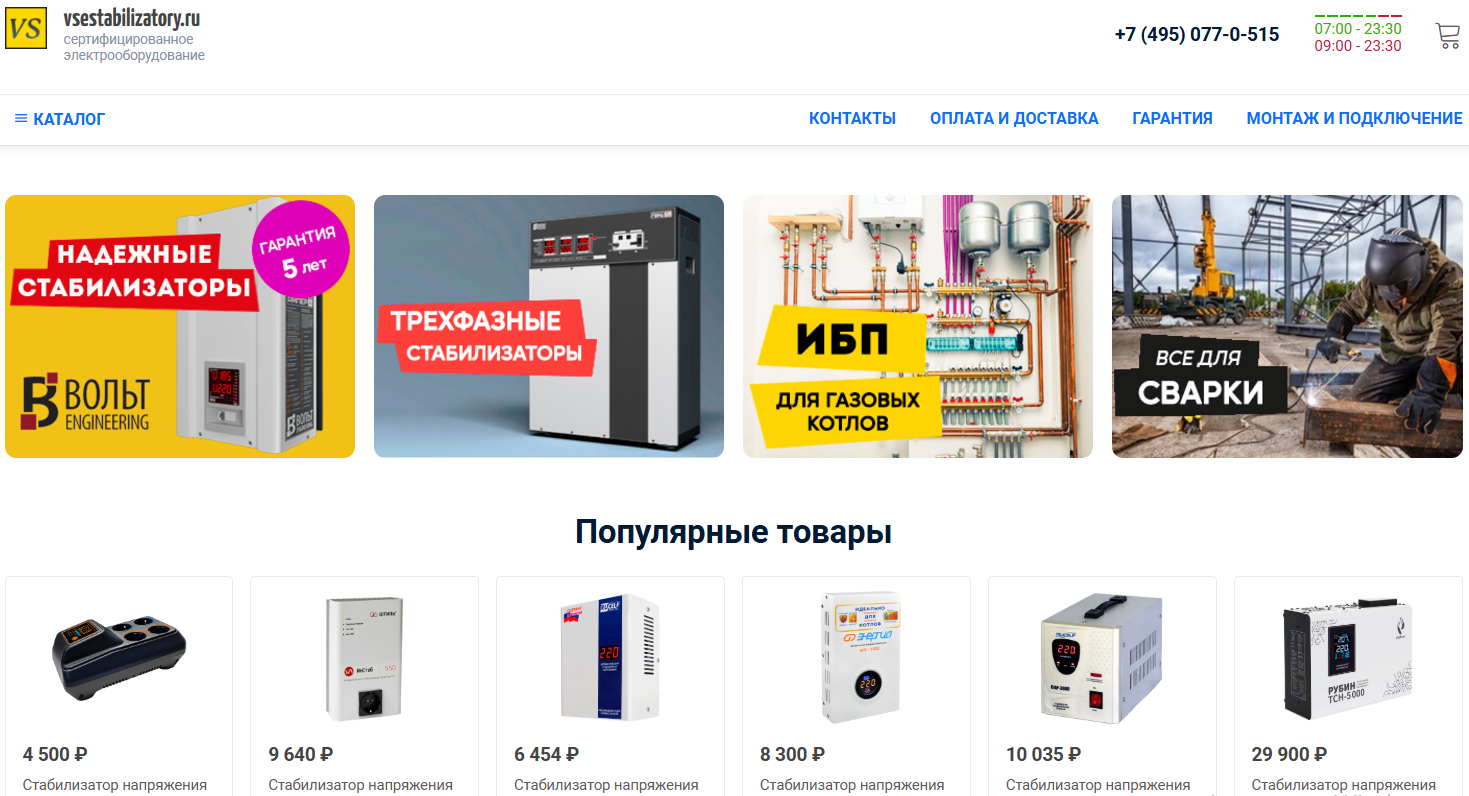The image size is (1469, 796).
Task: Call the phone number +7 (495) 077-0-515
Action: coord(1197,35)
